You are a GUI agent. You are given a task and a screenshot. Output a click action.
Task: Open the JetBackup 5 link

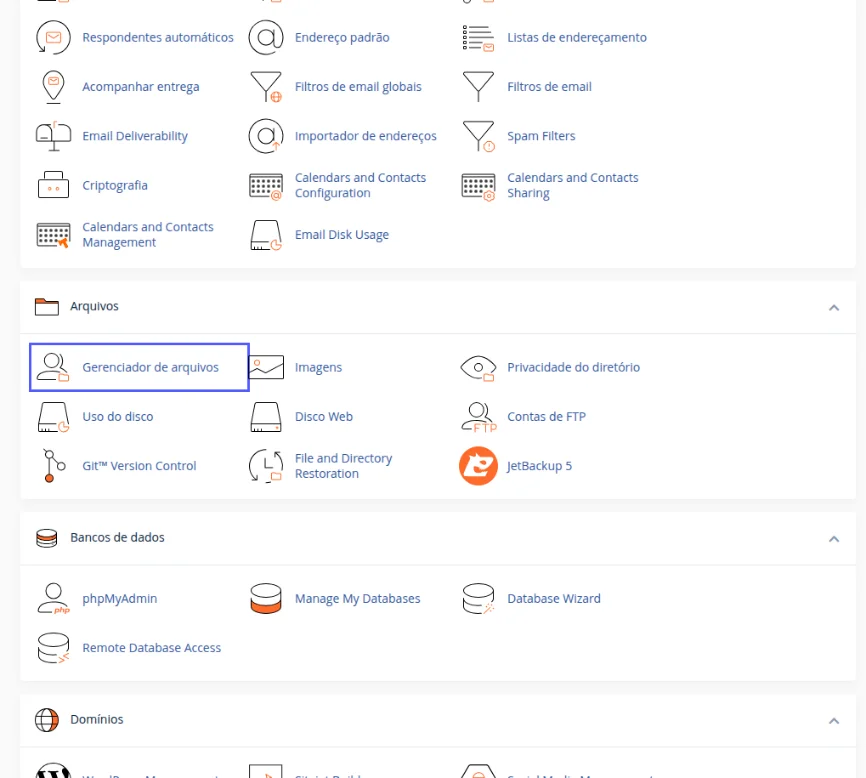click(539, 466)
